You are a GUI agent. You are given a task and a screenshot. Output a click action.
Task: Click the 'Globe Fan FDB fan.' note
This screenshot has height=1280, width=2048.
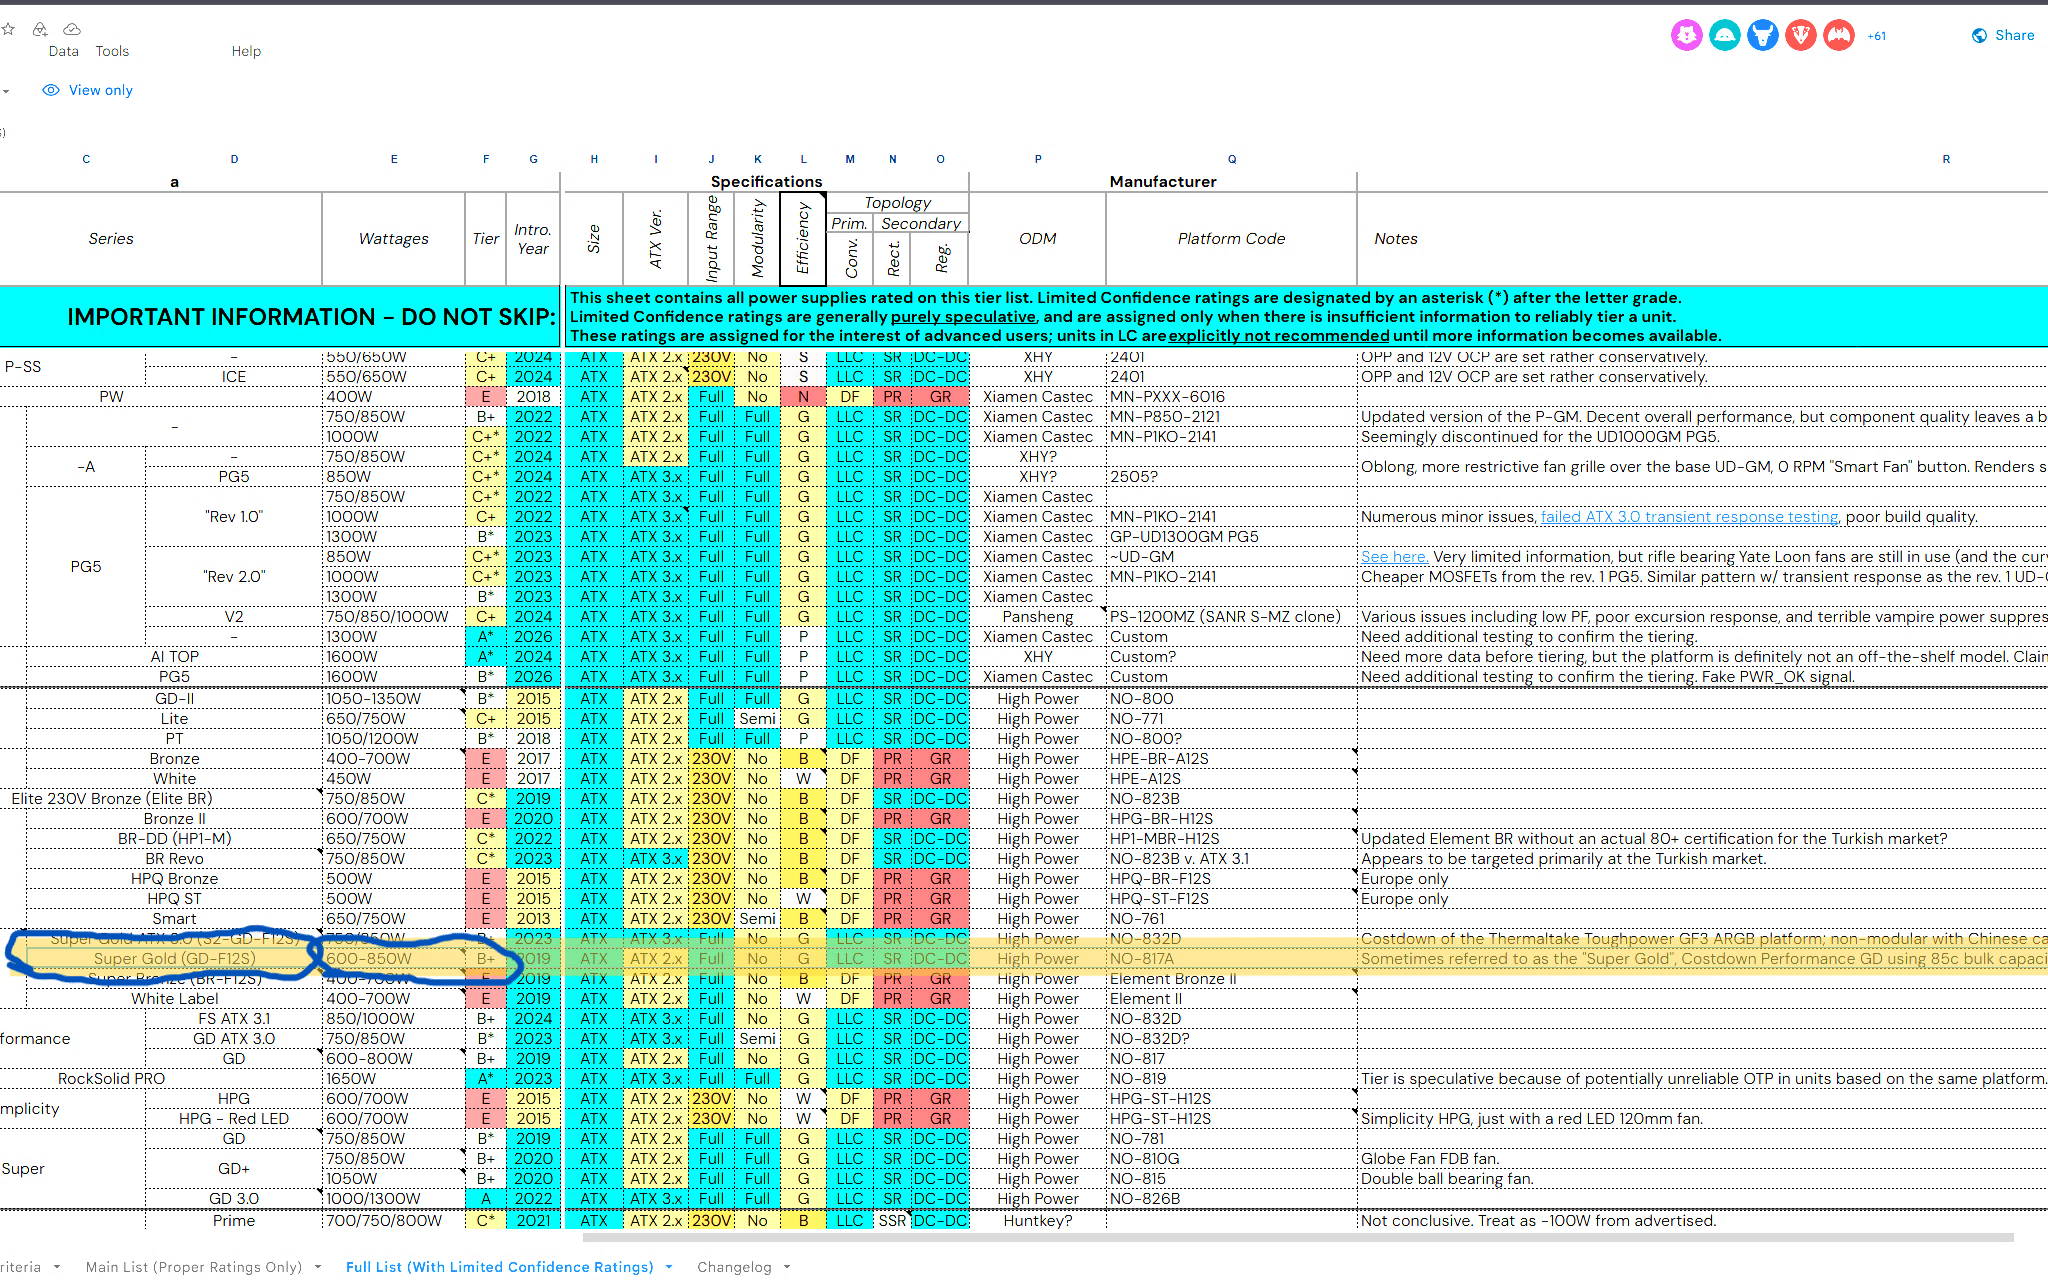pos(1430,1159)
